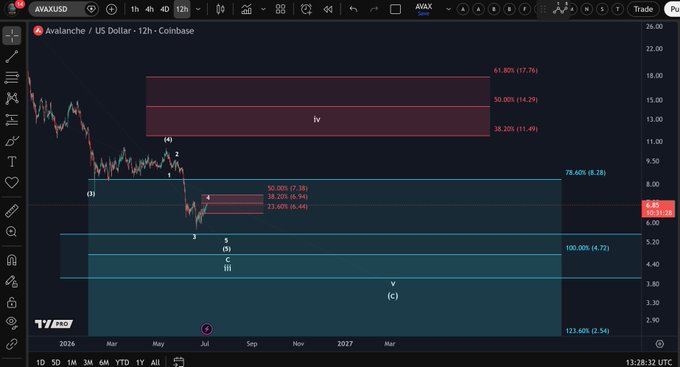Image resolution: width=680 pixels, height=367 pixels.
Task: Open the candlestick chart type menu
Action: 220,9
